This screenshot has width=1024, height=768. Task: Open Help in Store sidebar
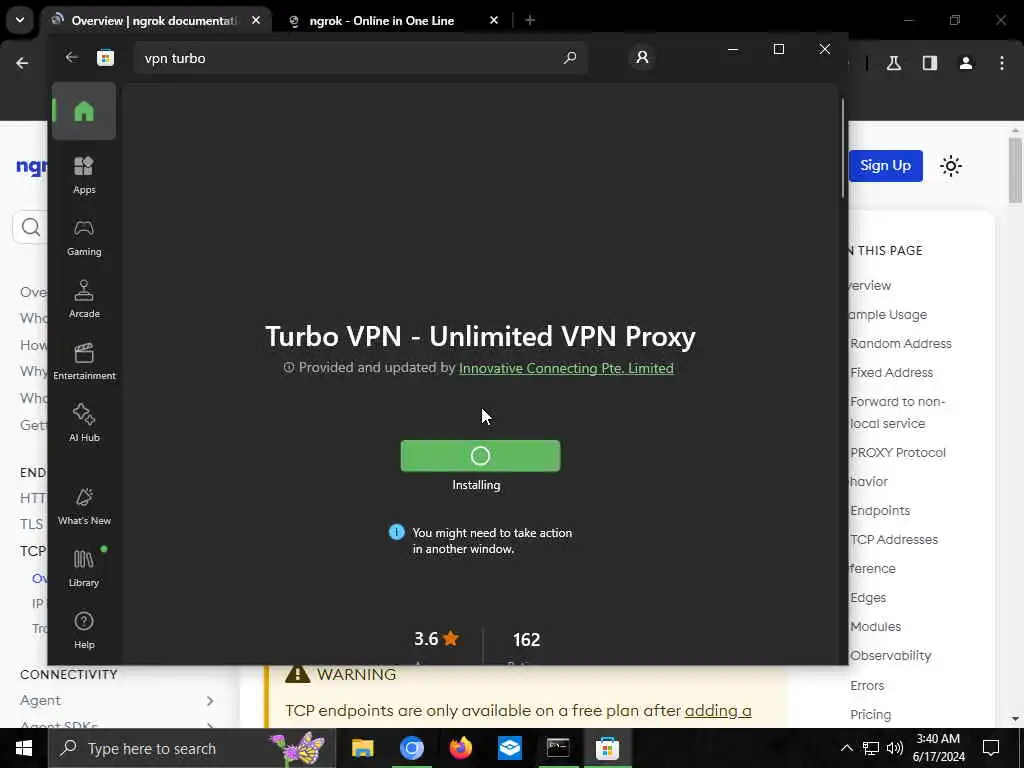84,630
